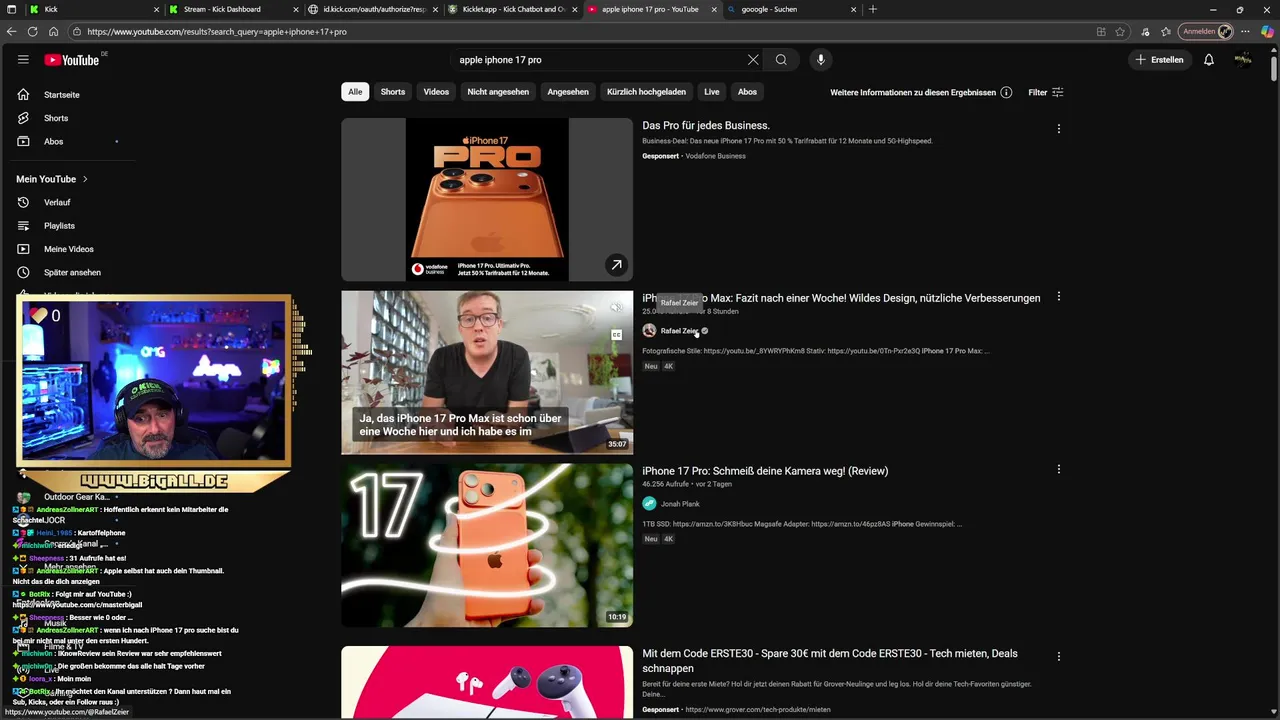
Task: Open the three-dot menu for the Vodafone ad
Action: 1058,128
